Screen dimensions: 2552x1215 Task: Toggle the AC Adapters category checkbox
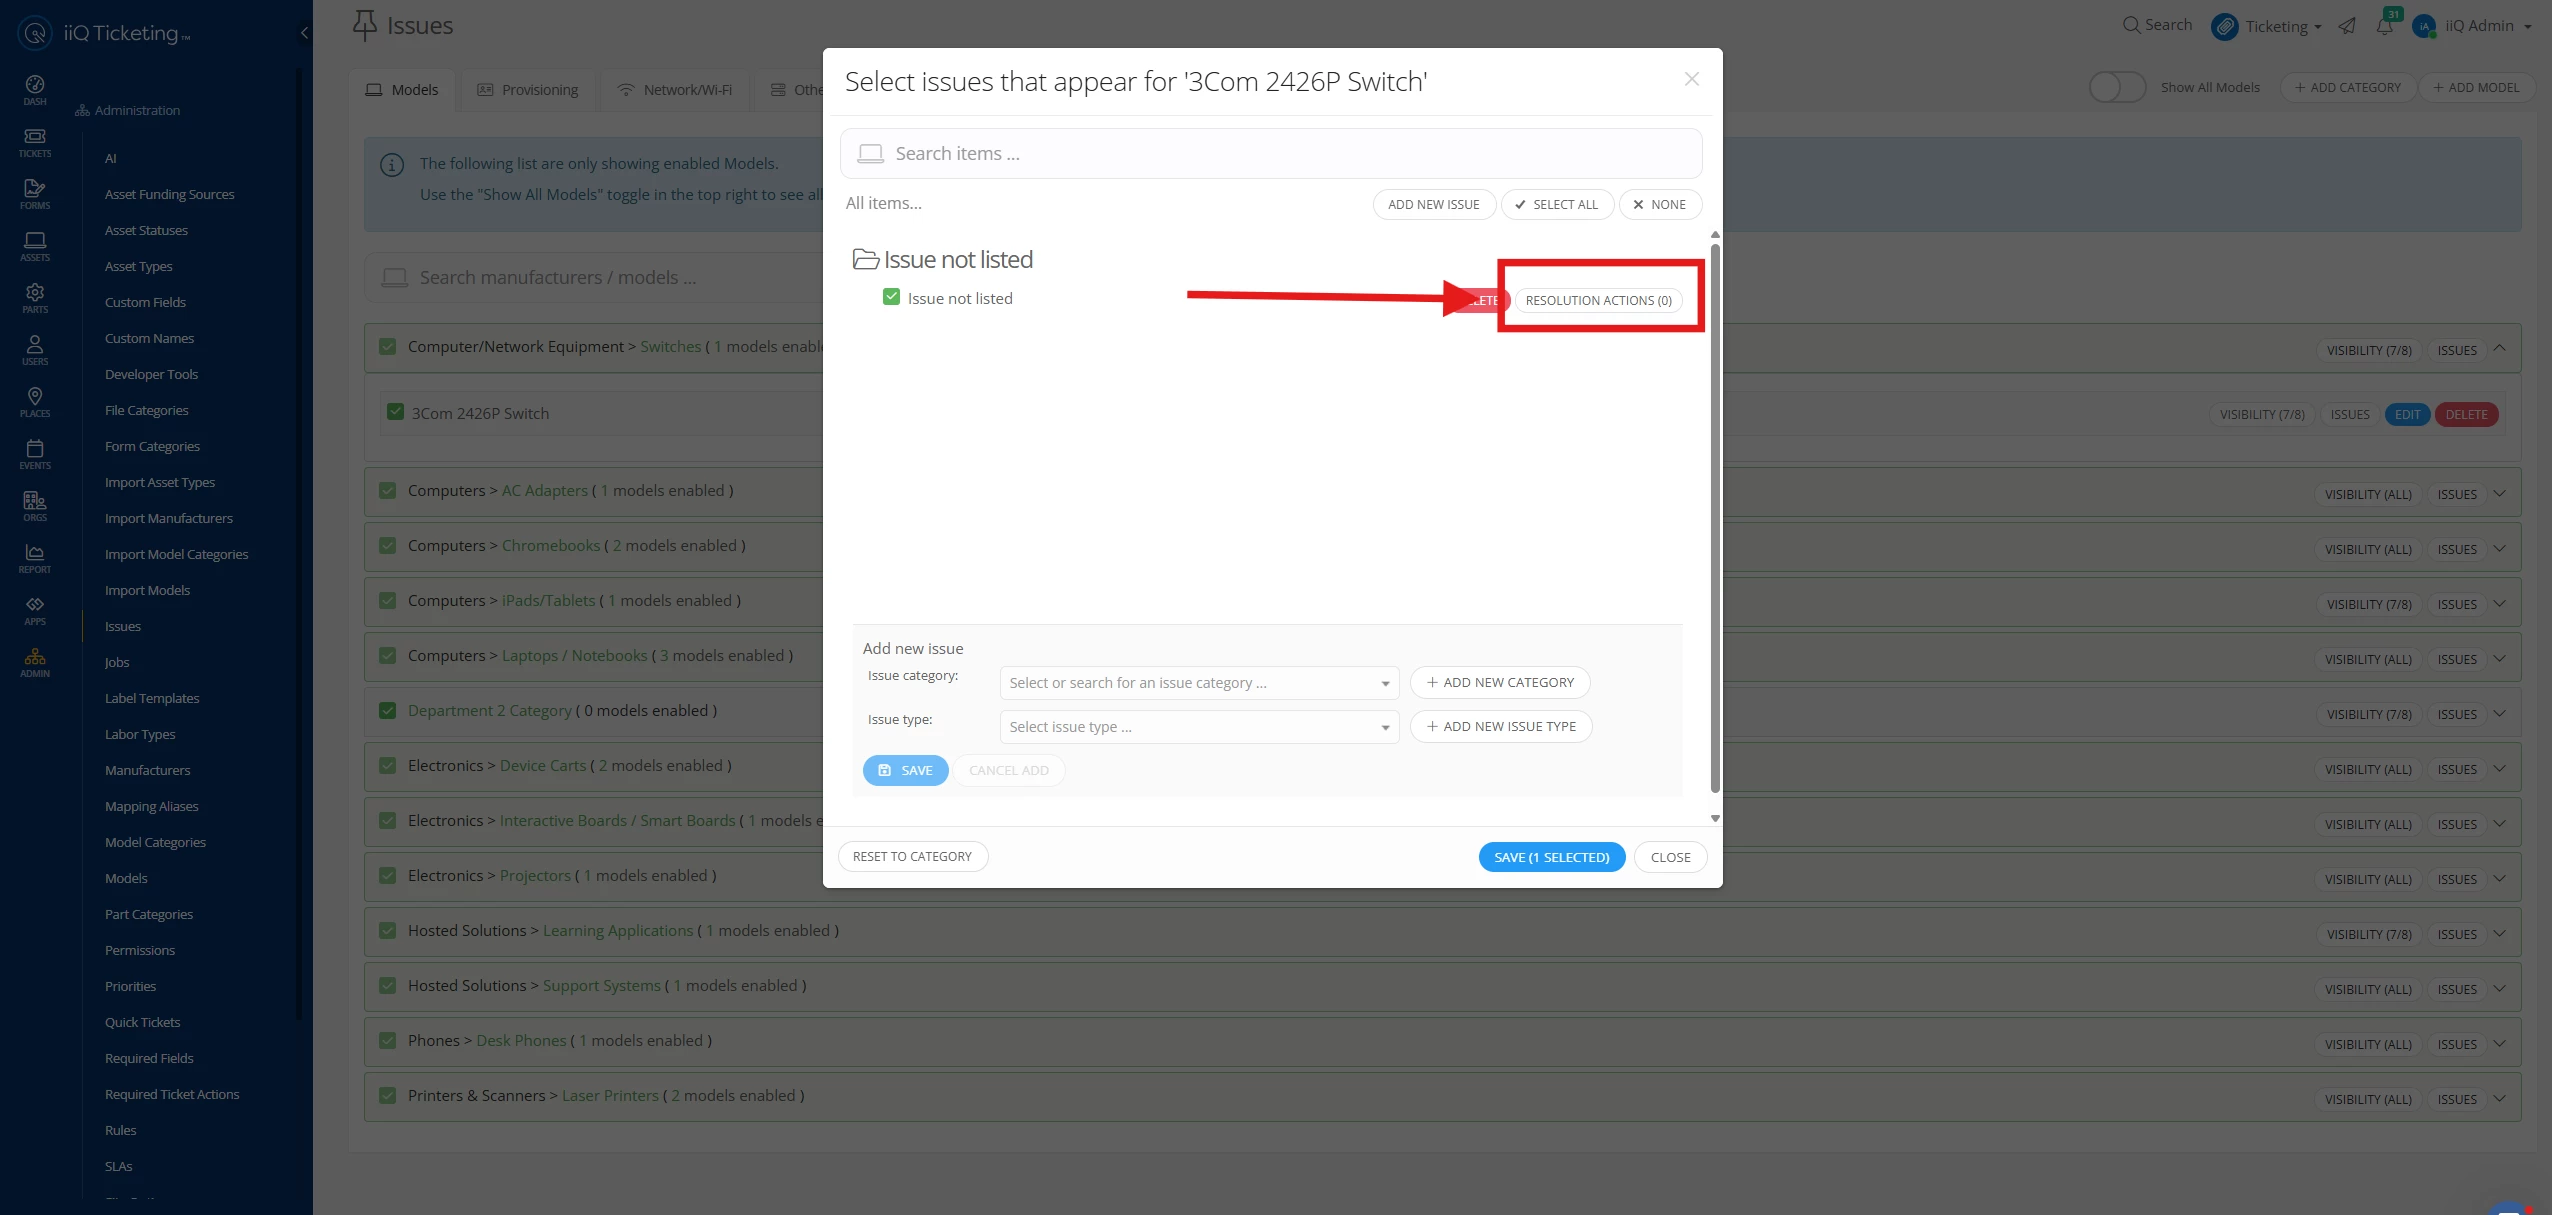coord(388,490)
